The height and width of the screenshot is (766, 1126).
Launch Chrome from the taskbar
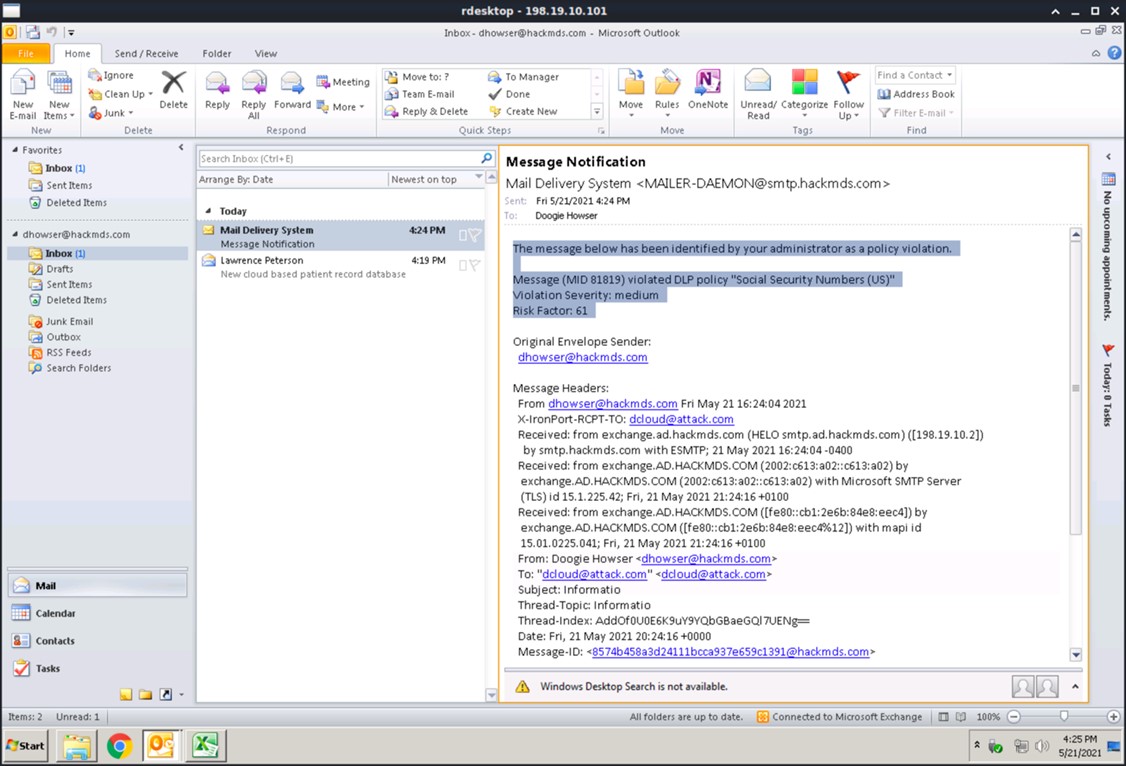(119, 746)
